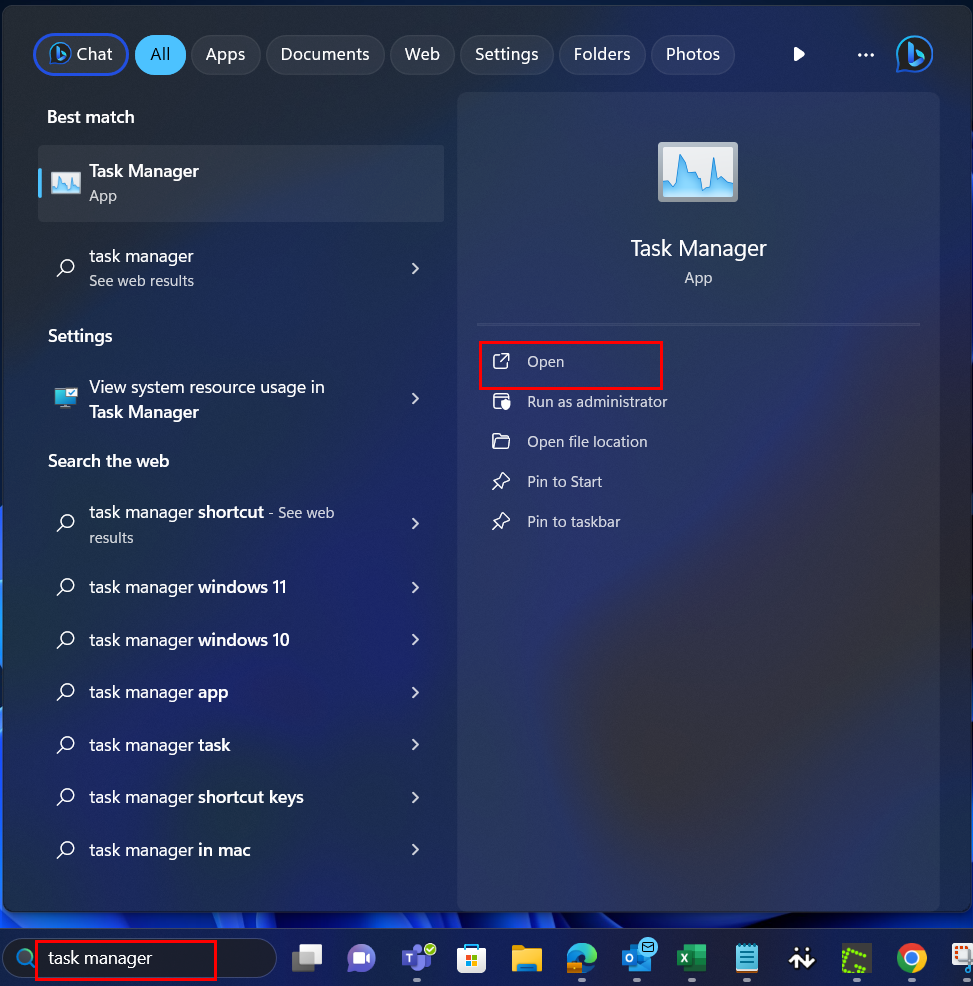The height and width of the screenshot is (986, 973).
Task: Open 'View system resource usage in Task Manager' setting
Action: 241,399
